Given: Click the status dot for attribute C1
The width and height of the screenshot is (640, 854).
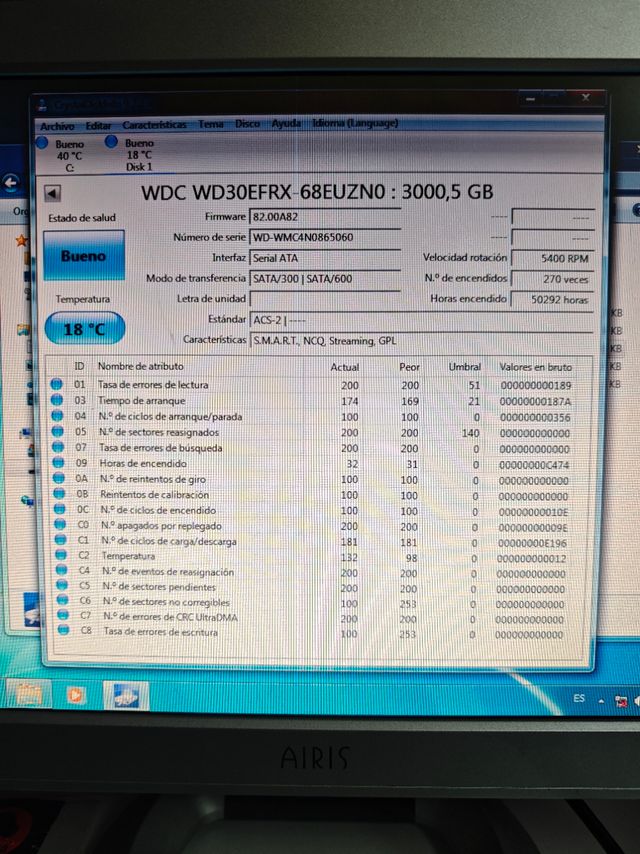Looking at the screenshot, I should tap(61, 540).
